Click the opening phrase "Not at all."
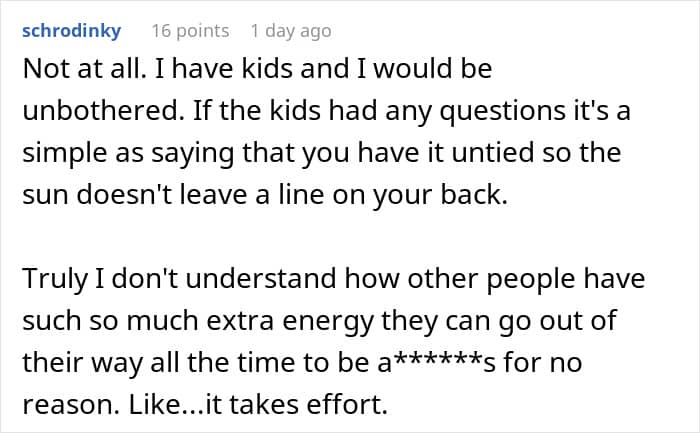Viewport: 700px width, 433px height. [85, 69]
